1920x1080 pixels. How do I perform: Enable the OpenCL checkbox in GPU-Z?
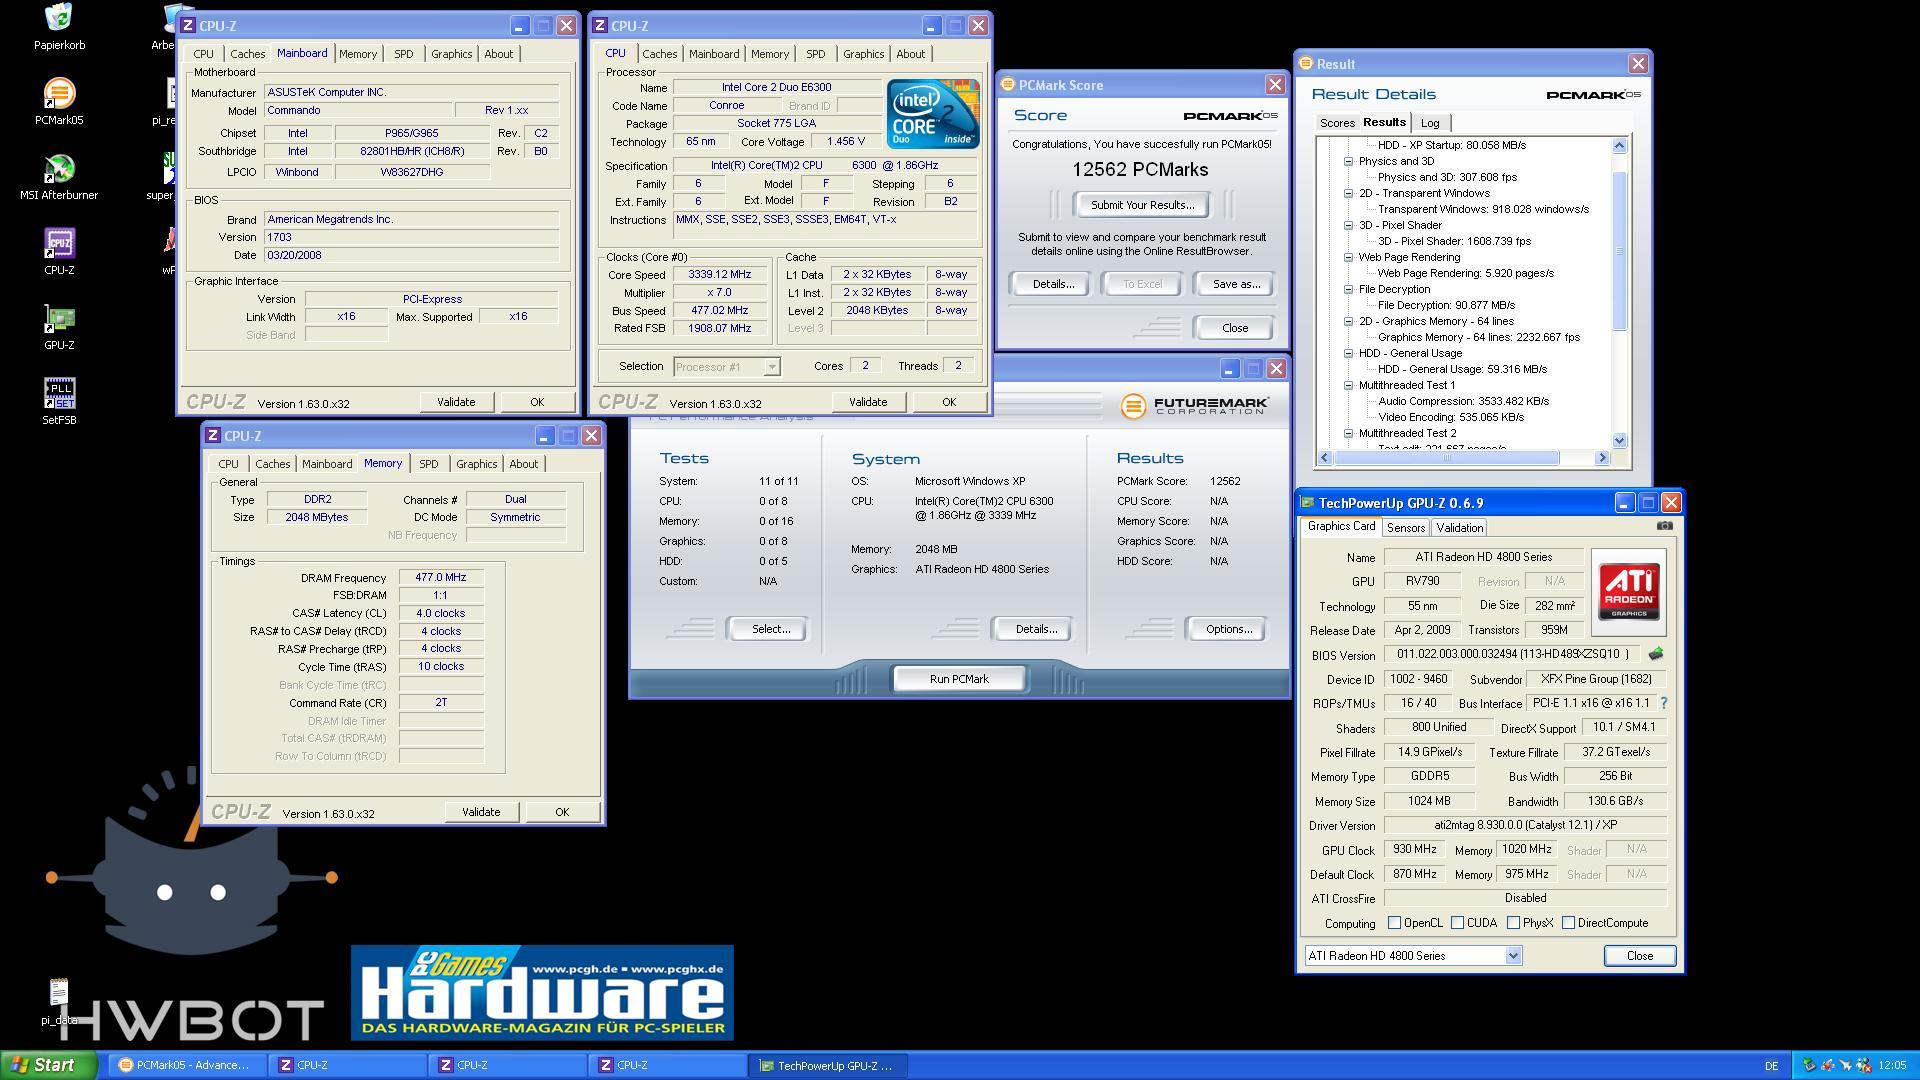(1394, 923)
